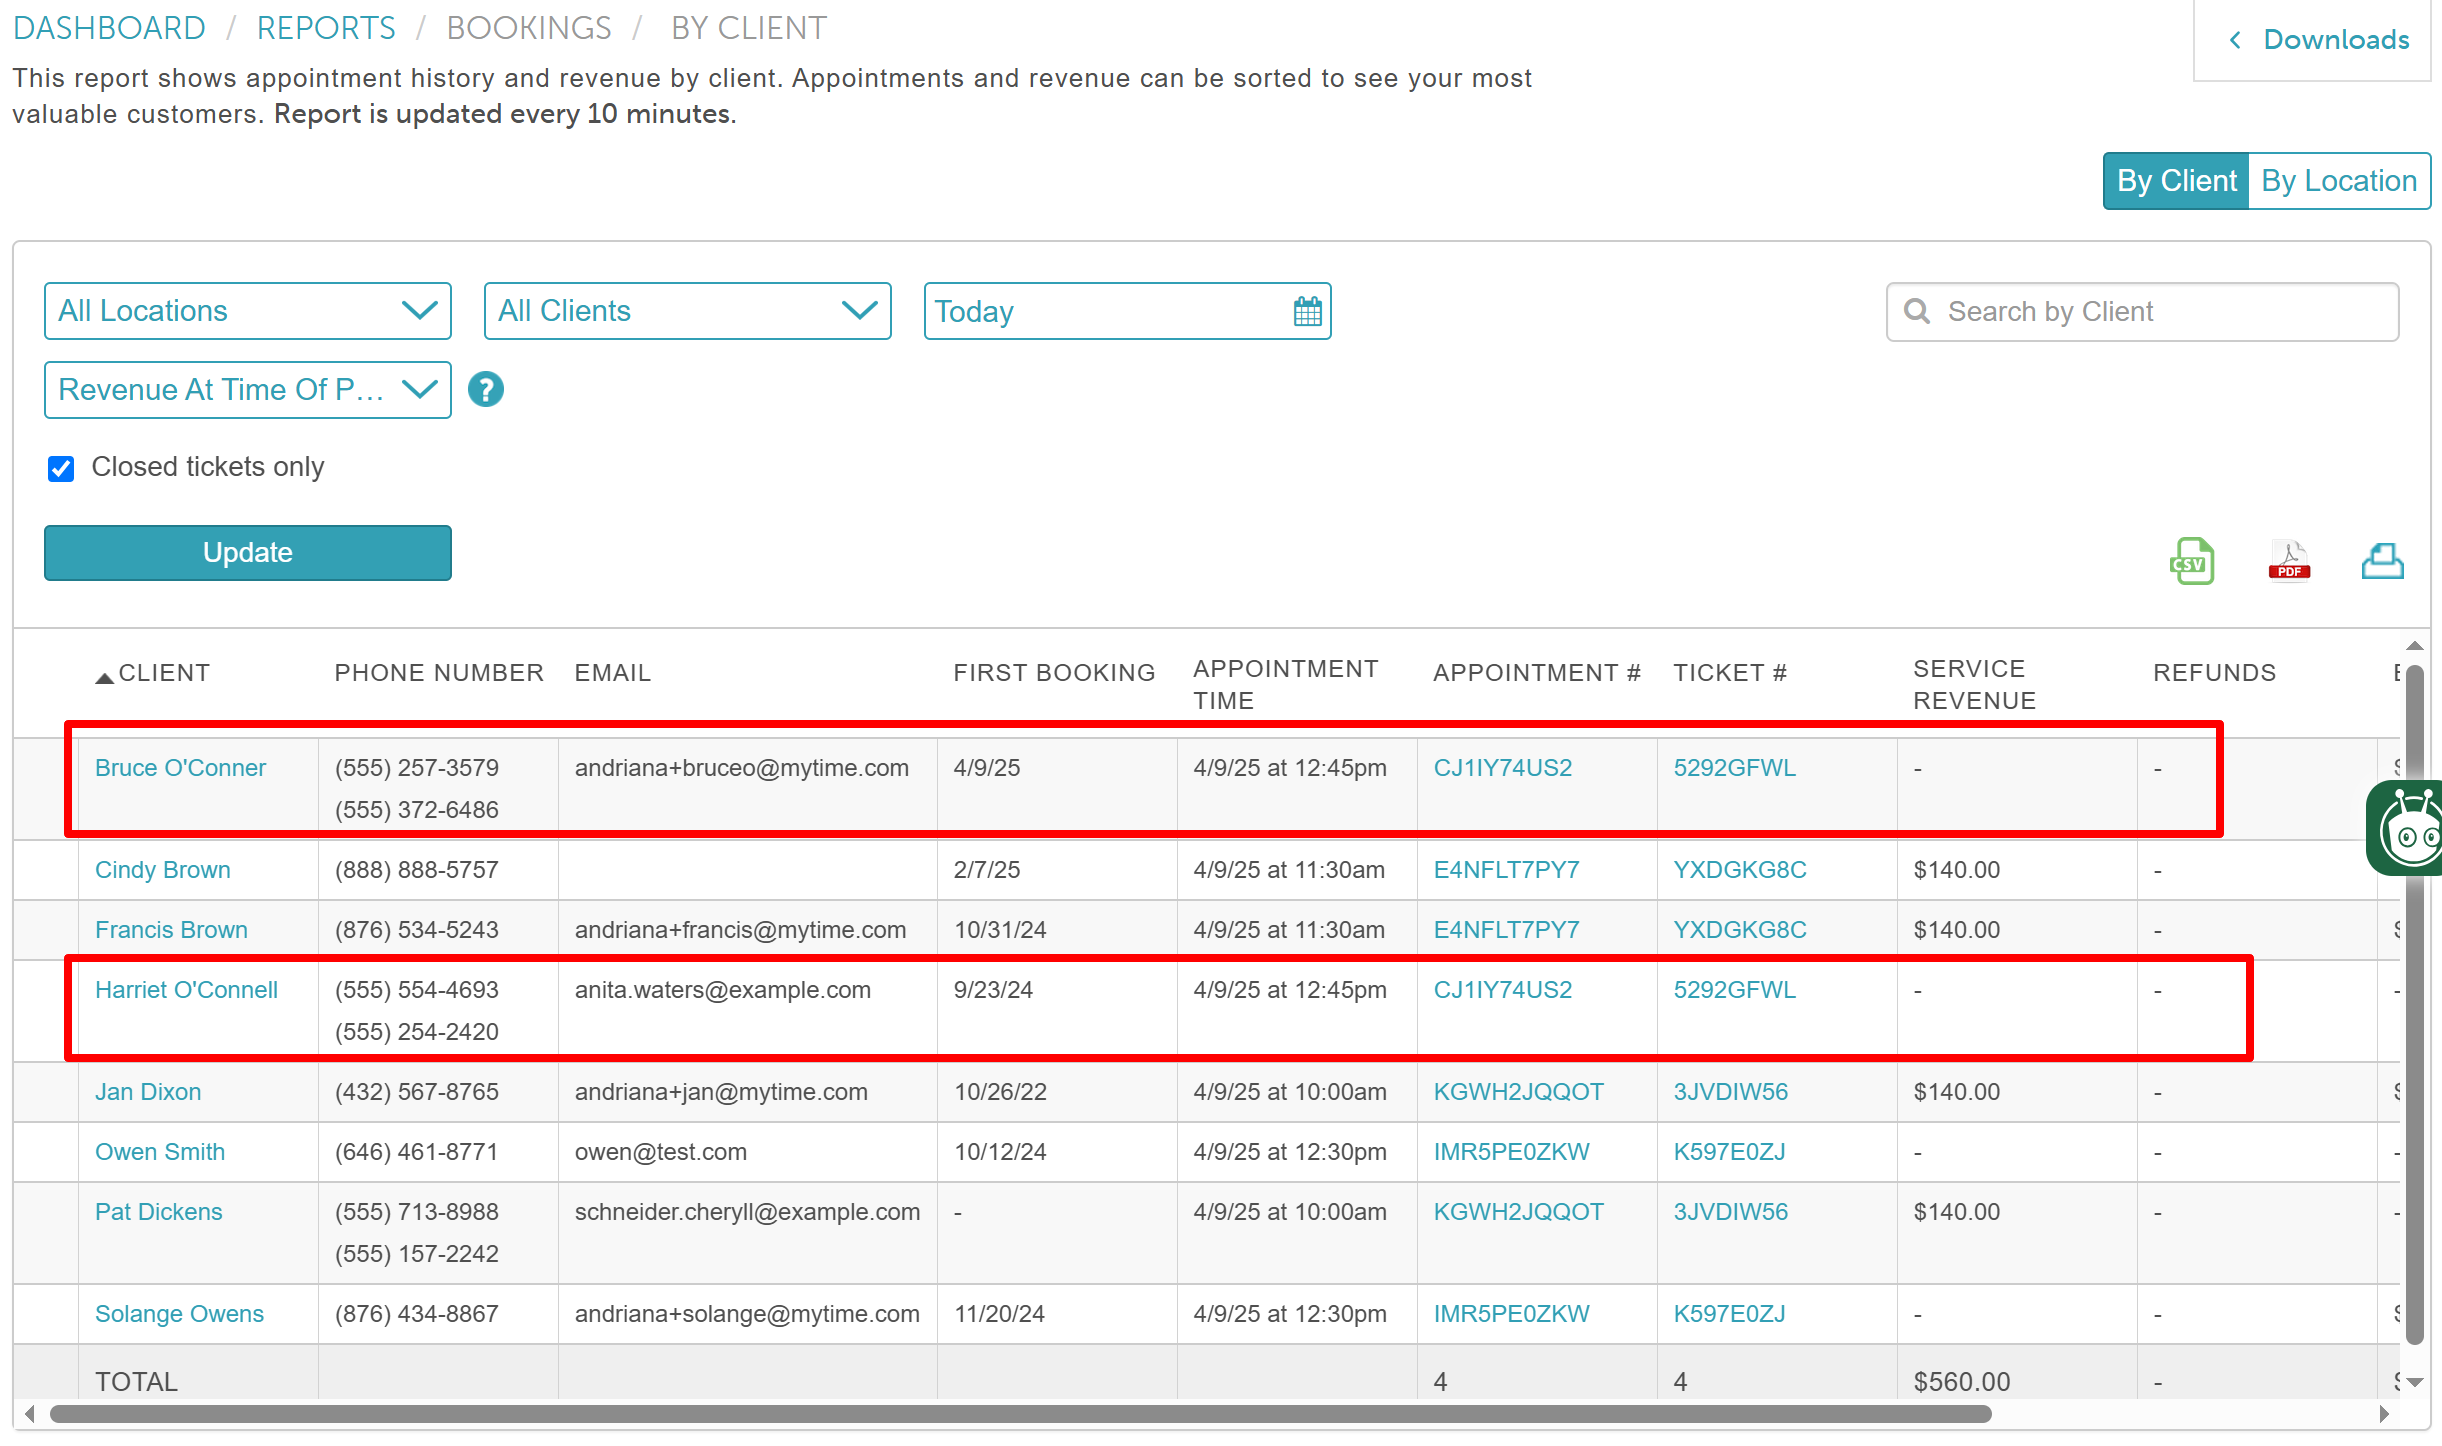
Task: Open the revenue type help tooltip
Action: point(486,389)
